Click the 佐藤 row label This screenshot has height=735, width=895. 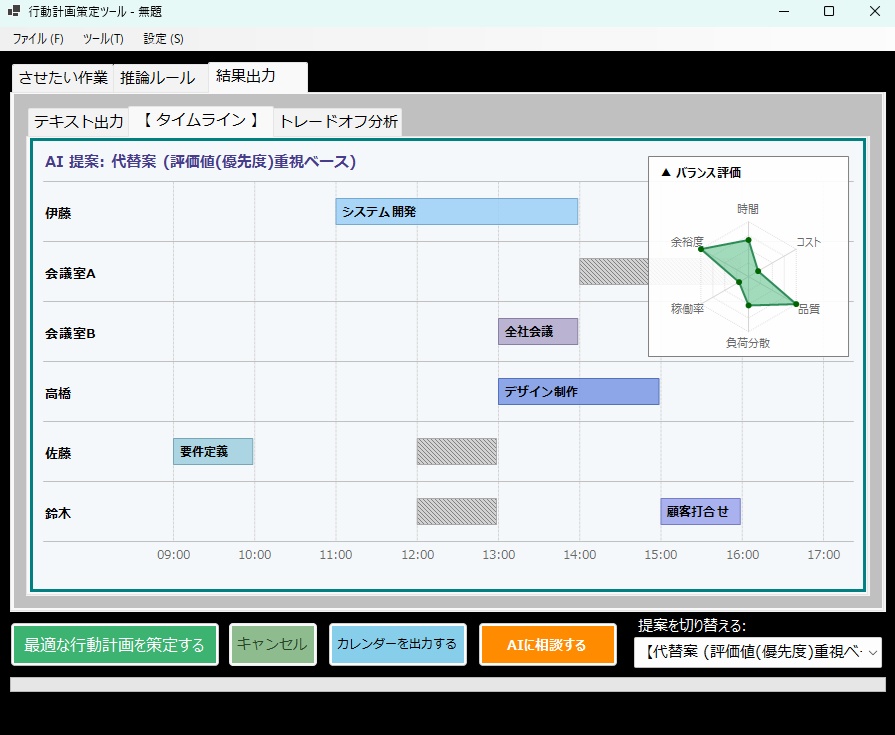(58, 453)
